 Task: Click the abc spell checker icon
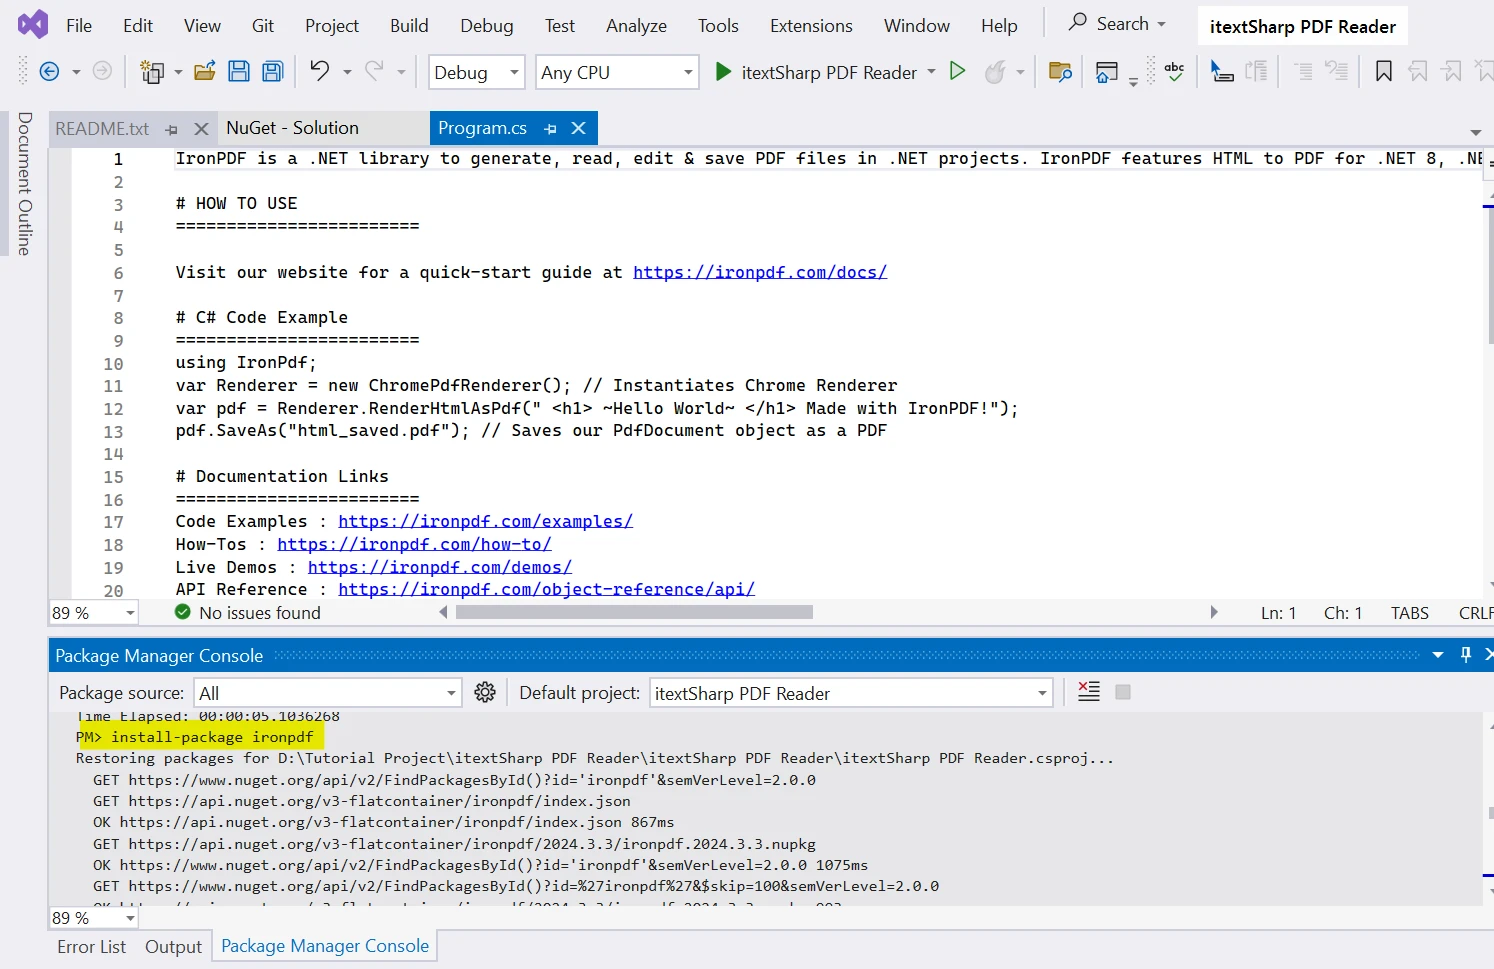coord(1175,71)
